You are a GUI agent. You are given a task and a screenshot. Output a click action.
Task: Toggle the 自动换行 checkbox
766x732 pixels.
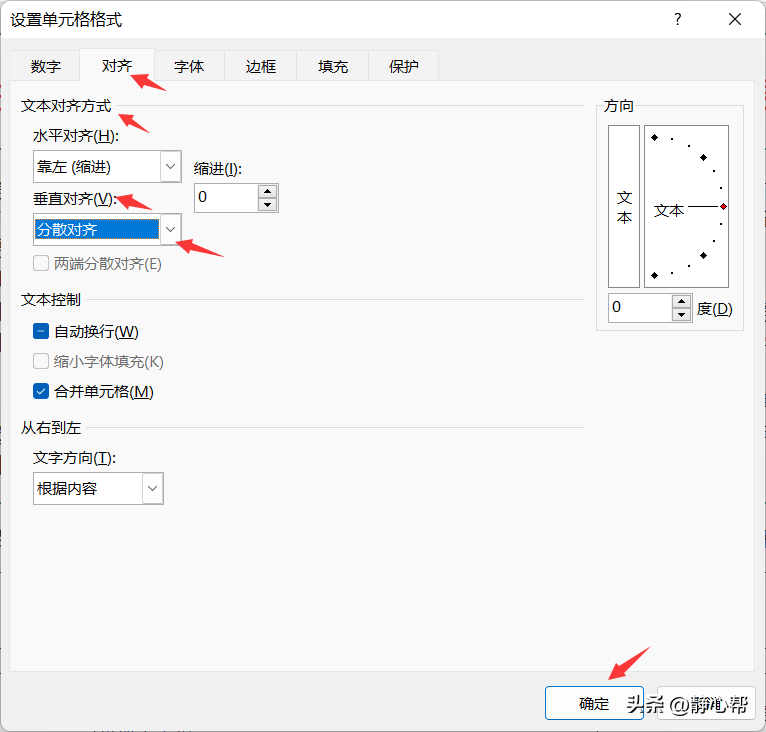(41, 331)
